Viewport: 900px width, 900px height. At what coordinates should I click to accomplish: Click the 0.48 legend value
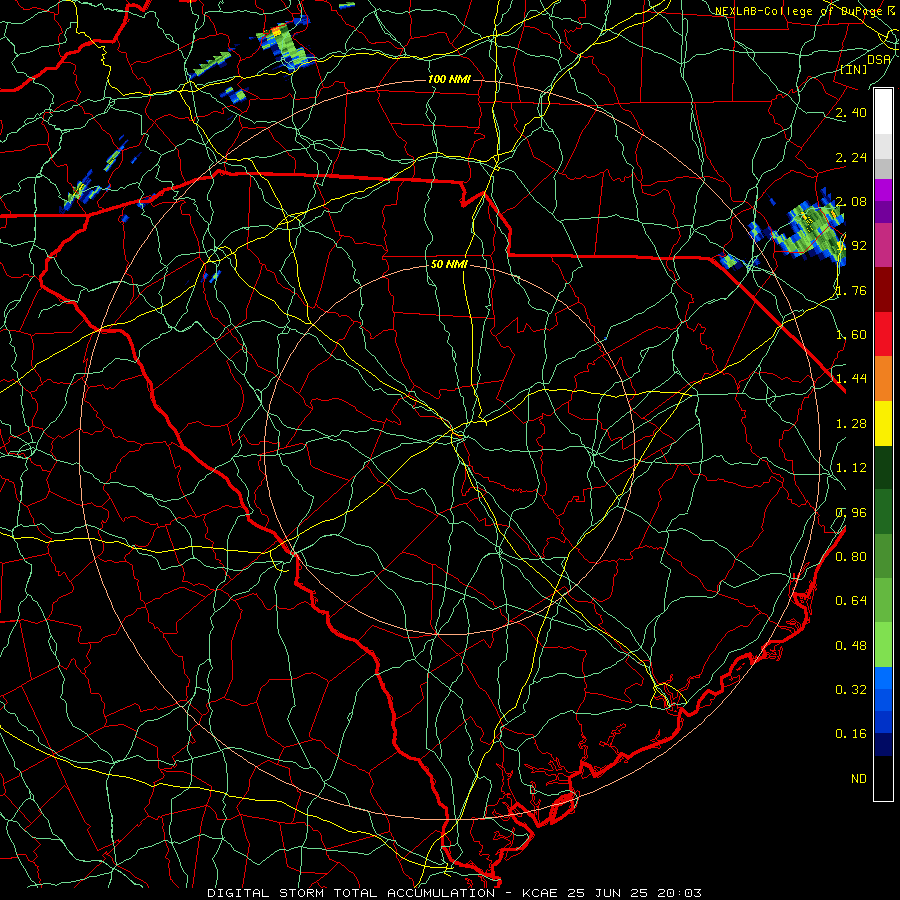coord(851,646)
